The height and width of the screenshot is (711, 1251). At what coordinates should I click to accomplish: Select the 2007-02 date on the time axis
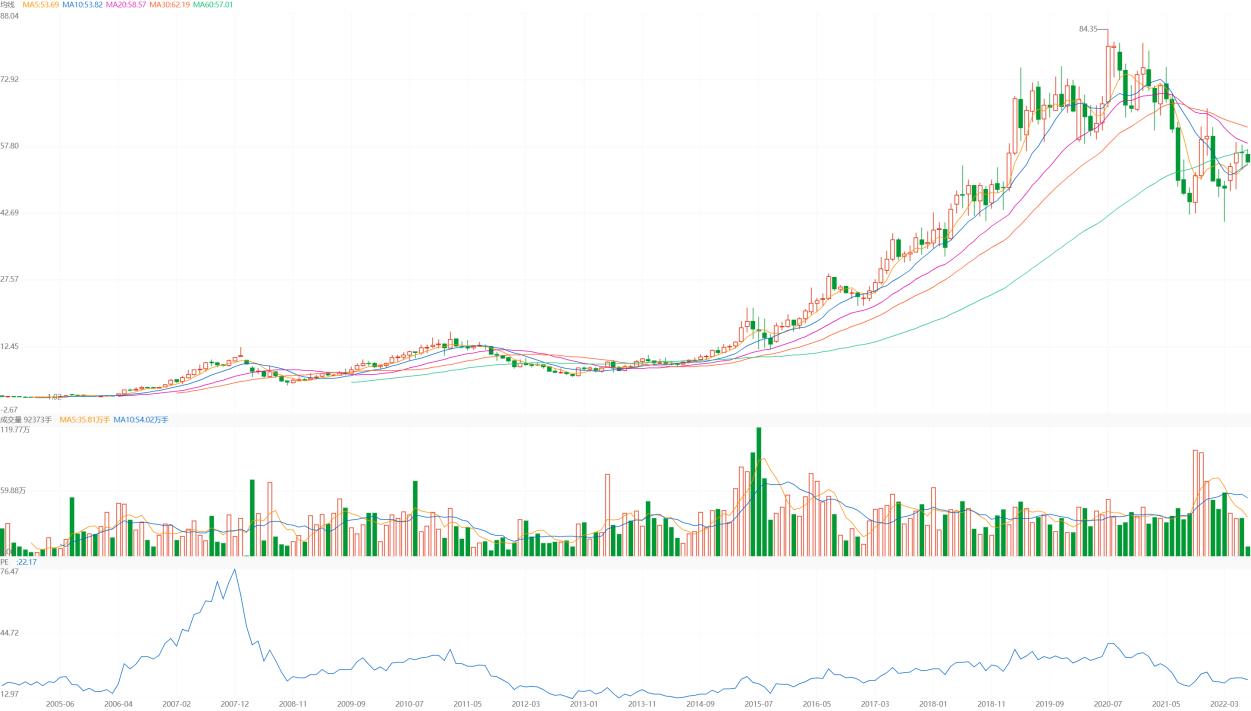(x=176, y=704)
